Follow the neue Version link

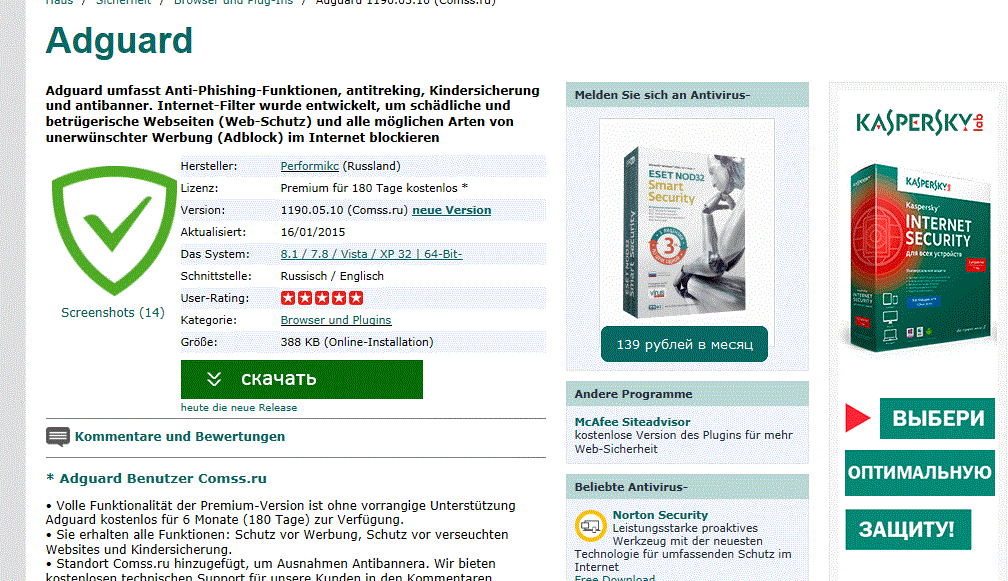click(451, 210)
